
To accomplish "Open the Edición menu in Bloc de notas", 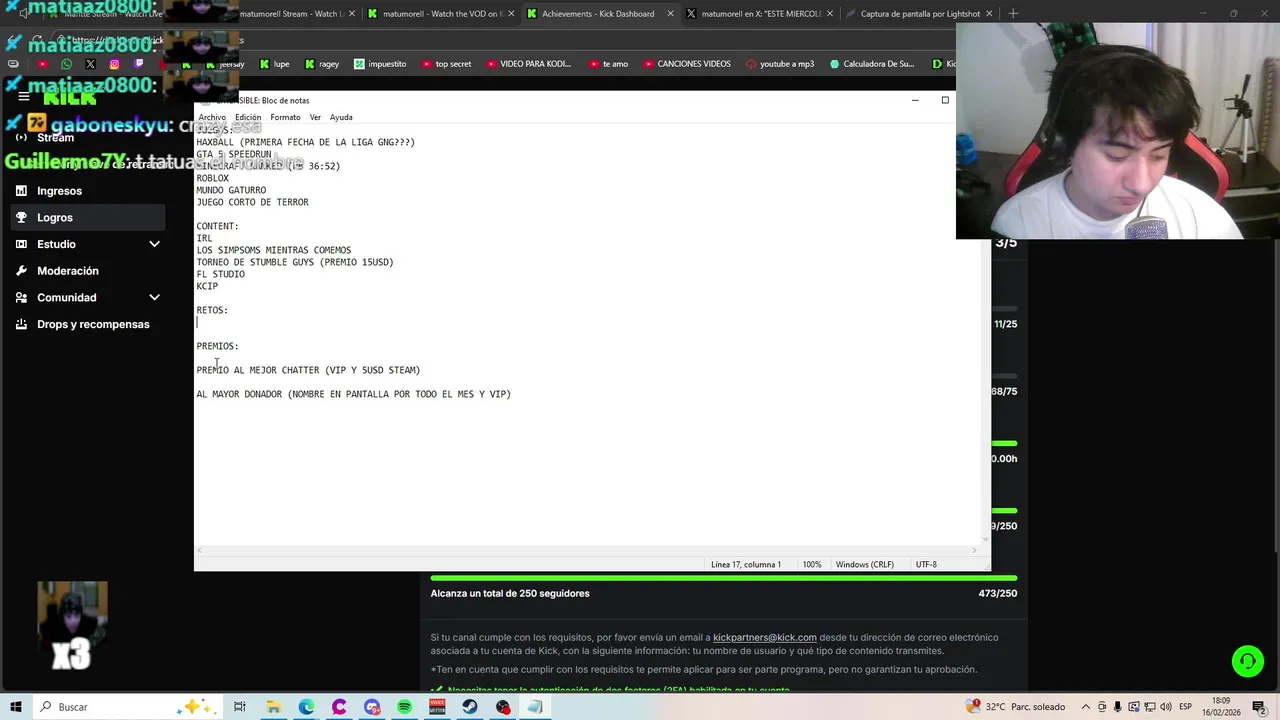I will 248,117.
